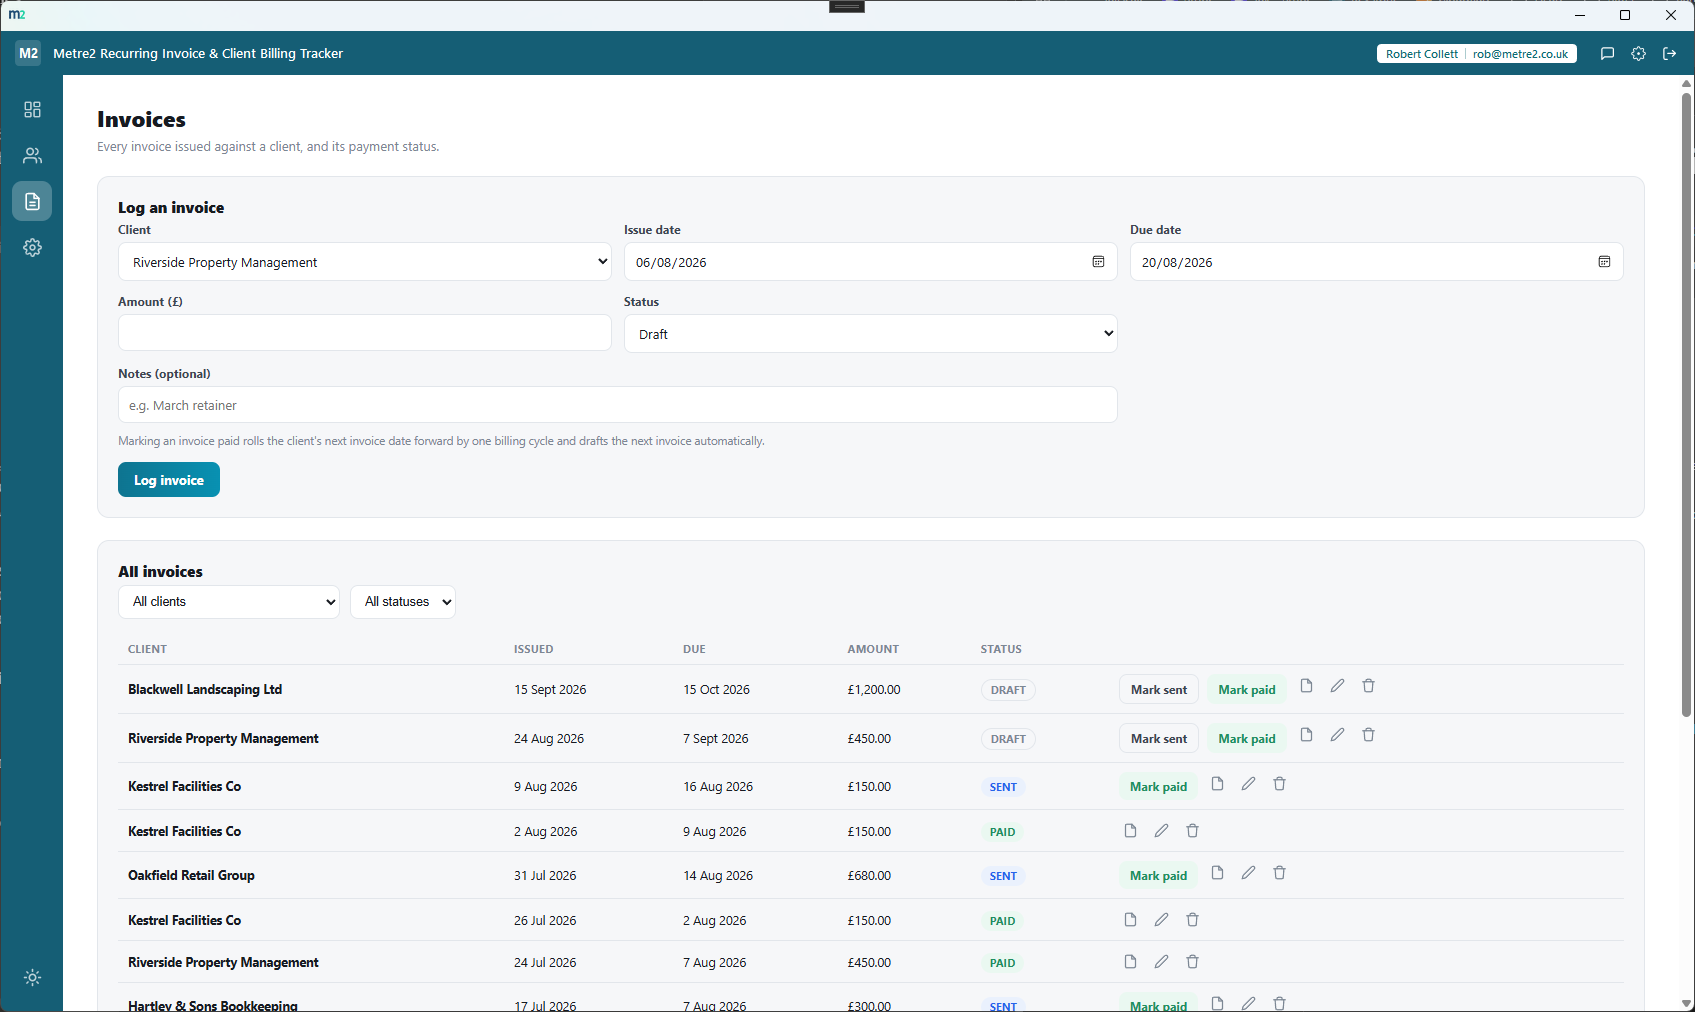The height and width of the screenshot is (1012, 1695).
Task: Click the AMOUNT column header
Action: (x=873, y=649)
